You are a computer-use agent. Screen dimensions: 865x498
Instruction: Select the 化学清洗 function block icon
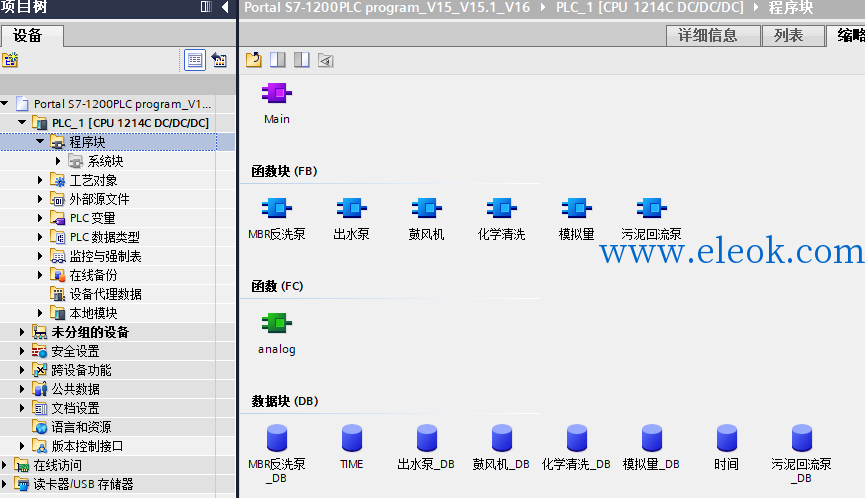(501, 208)
